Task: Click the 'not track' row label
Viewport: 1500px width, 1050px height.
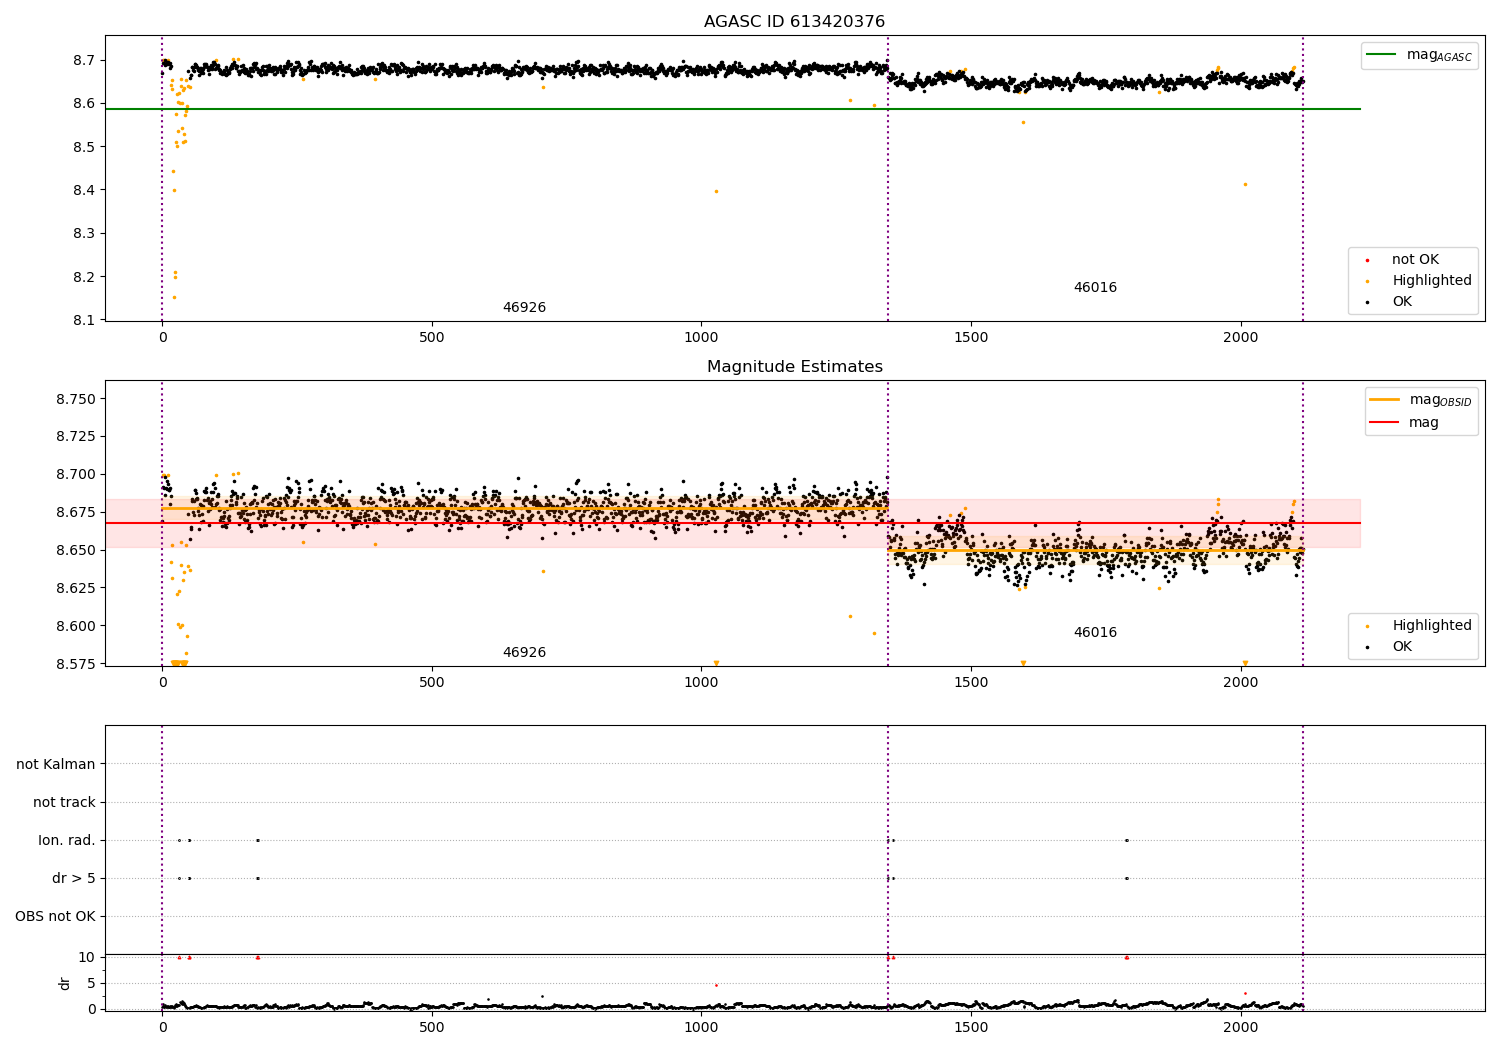Action: (64, 802)
